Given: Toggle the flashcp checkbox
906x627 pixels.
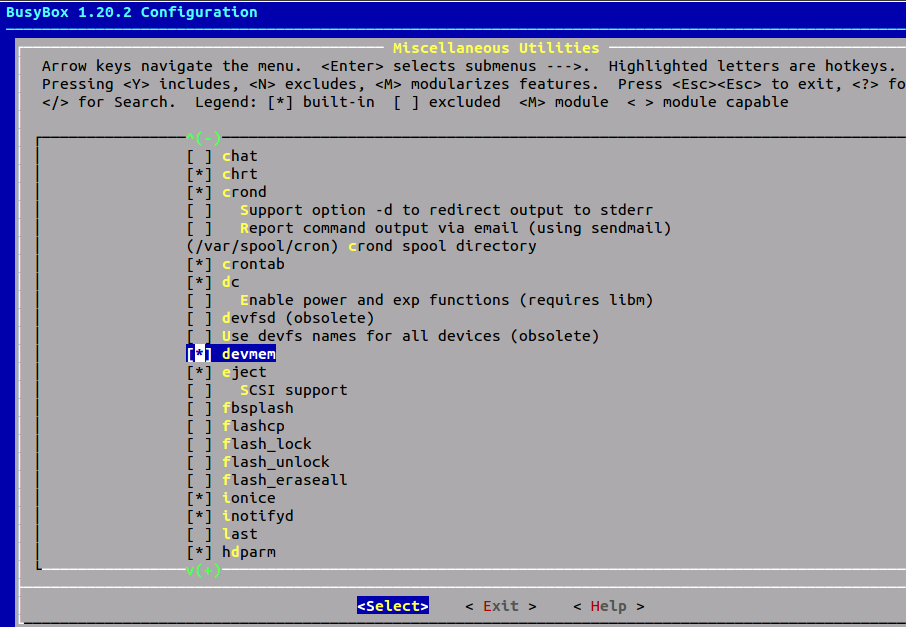Looking at the screenshot, I should tap(199, 426).
